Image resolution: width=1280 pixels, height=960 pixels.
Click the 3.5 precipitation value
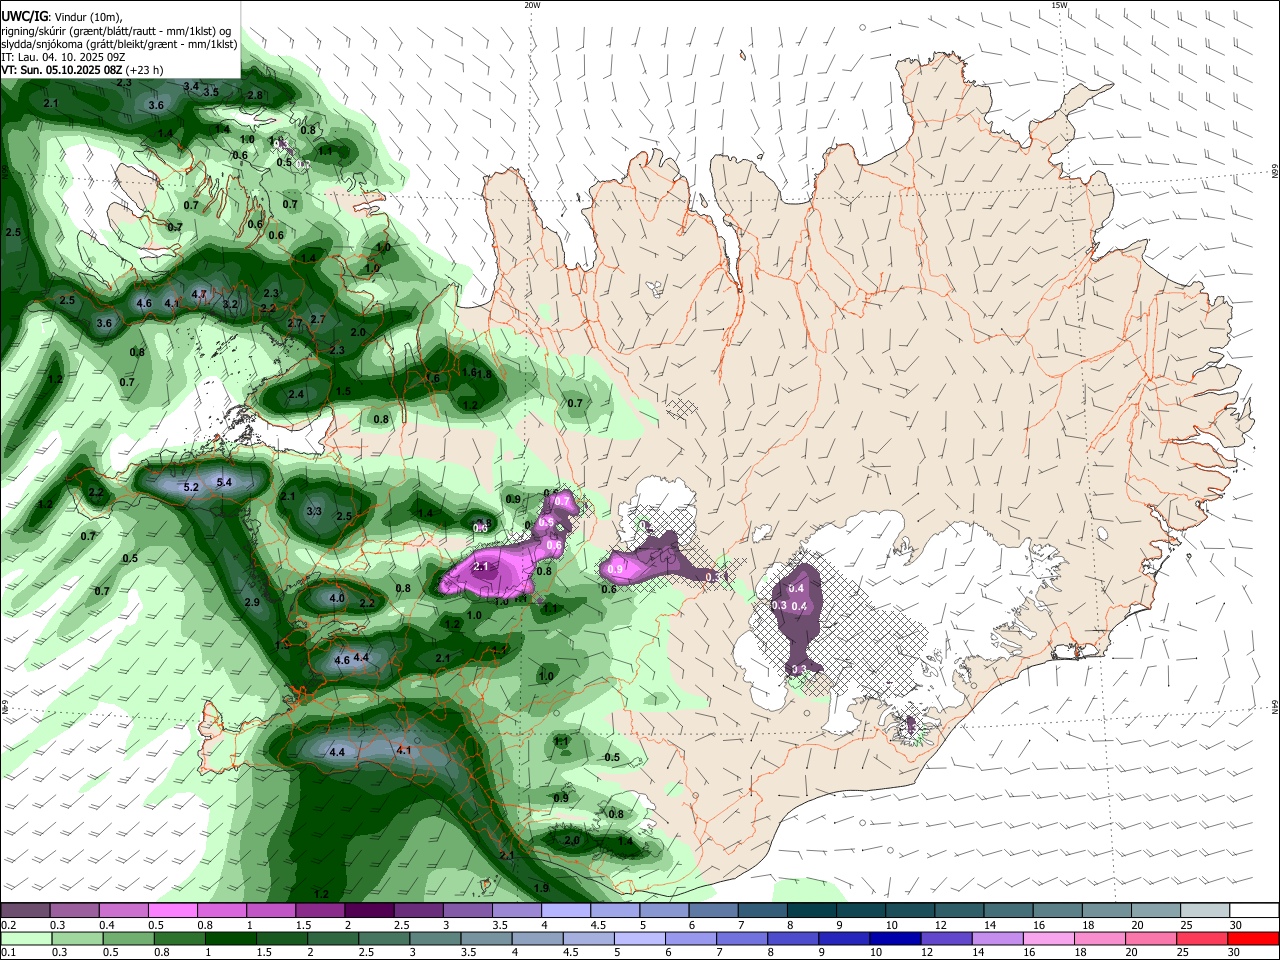pos(211,92)
